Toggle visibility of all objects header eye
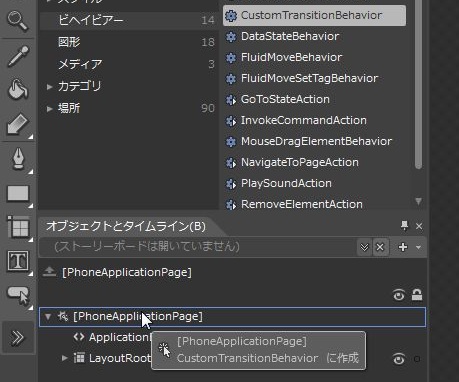This screenshot has width=459, height=382. 399,295
